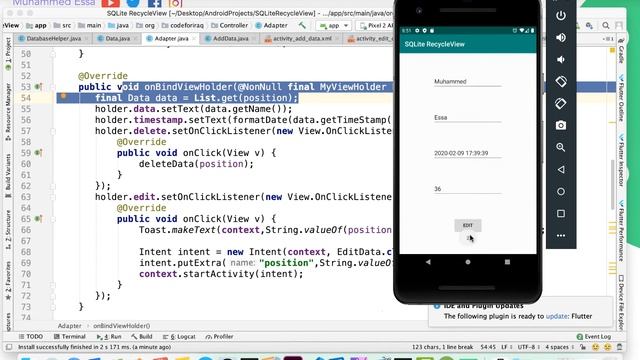Click the date field 2020-02-09 in emulator
Viewport: 640px width, 360px height.
[467, 153]
